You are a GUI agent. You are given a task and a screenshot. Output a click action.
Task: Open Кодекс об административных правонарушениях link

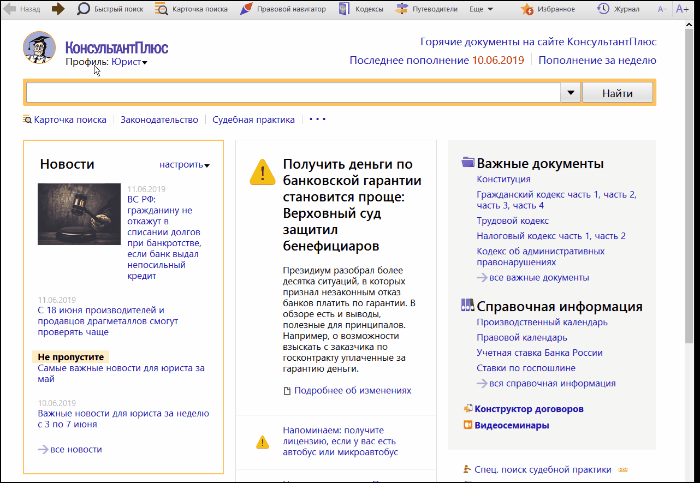(x=541, y=256)
